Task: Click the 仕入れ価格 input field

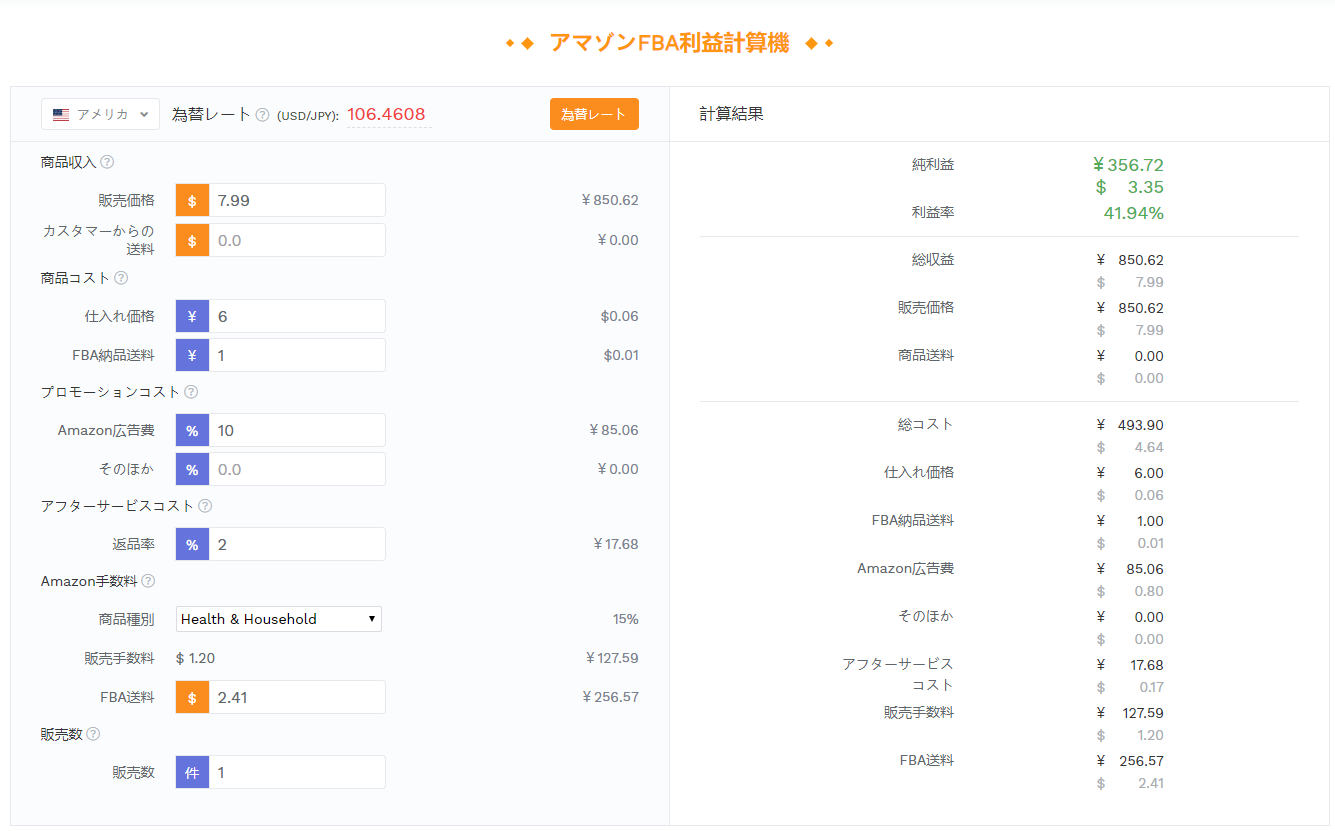Action: click(297, 316)
